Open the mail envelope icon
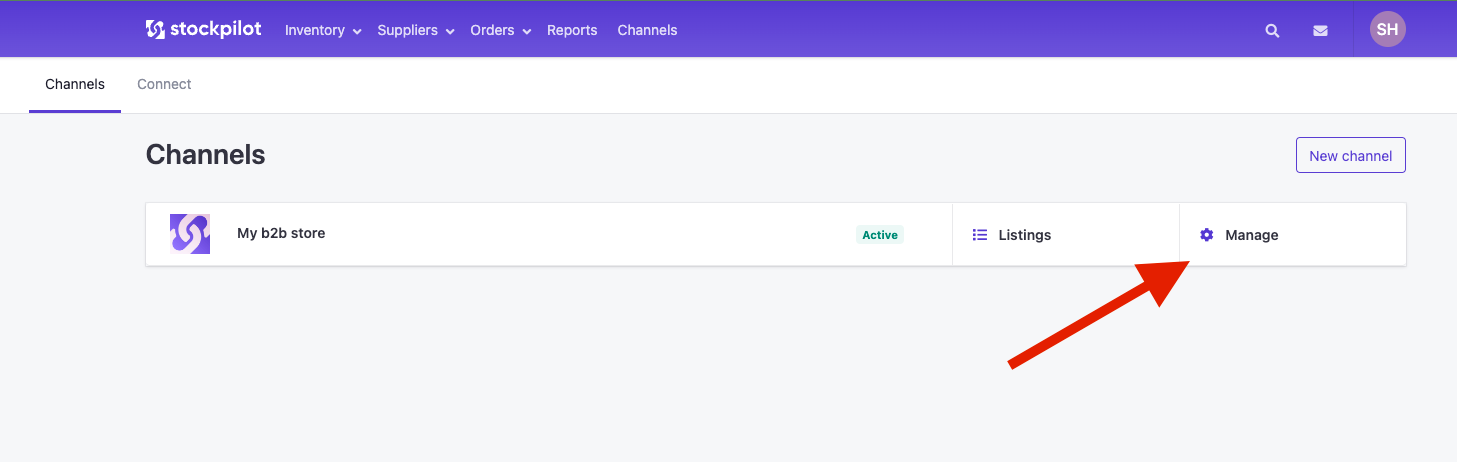Screen dimensions: 1457x462 coord(1320,31)
